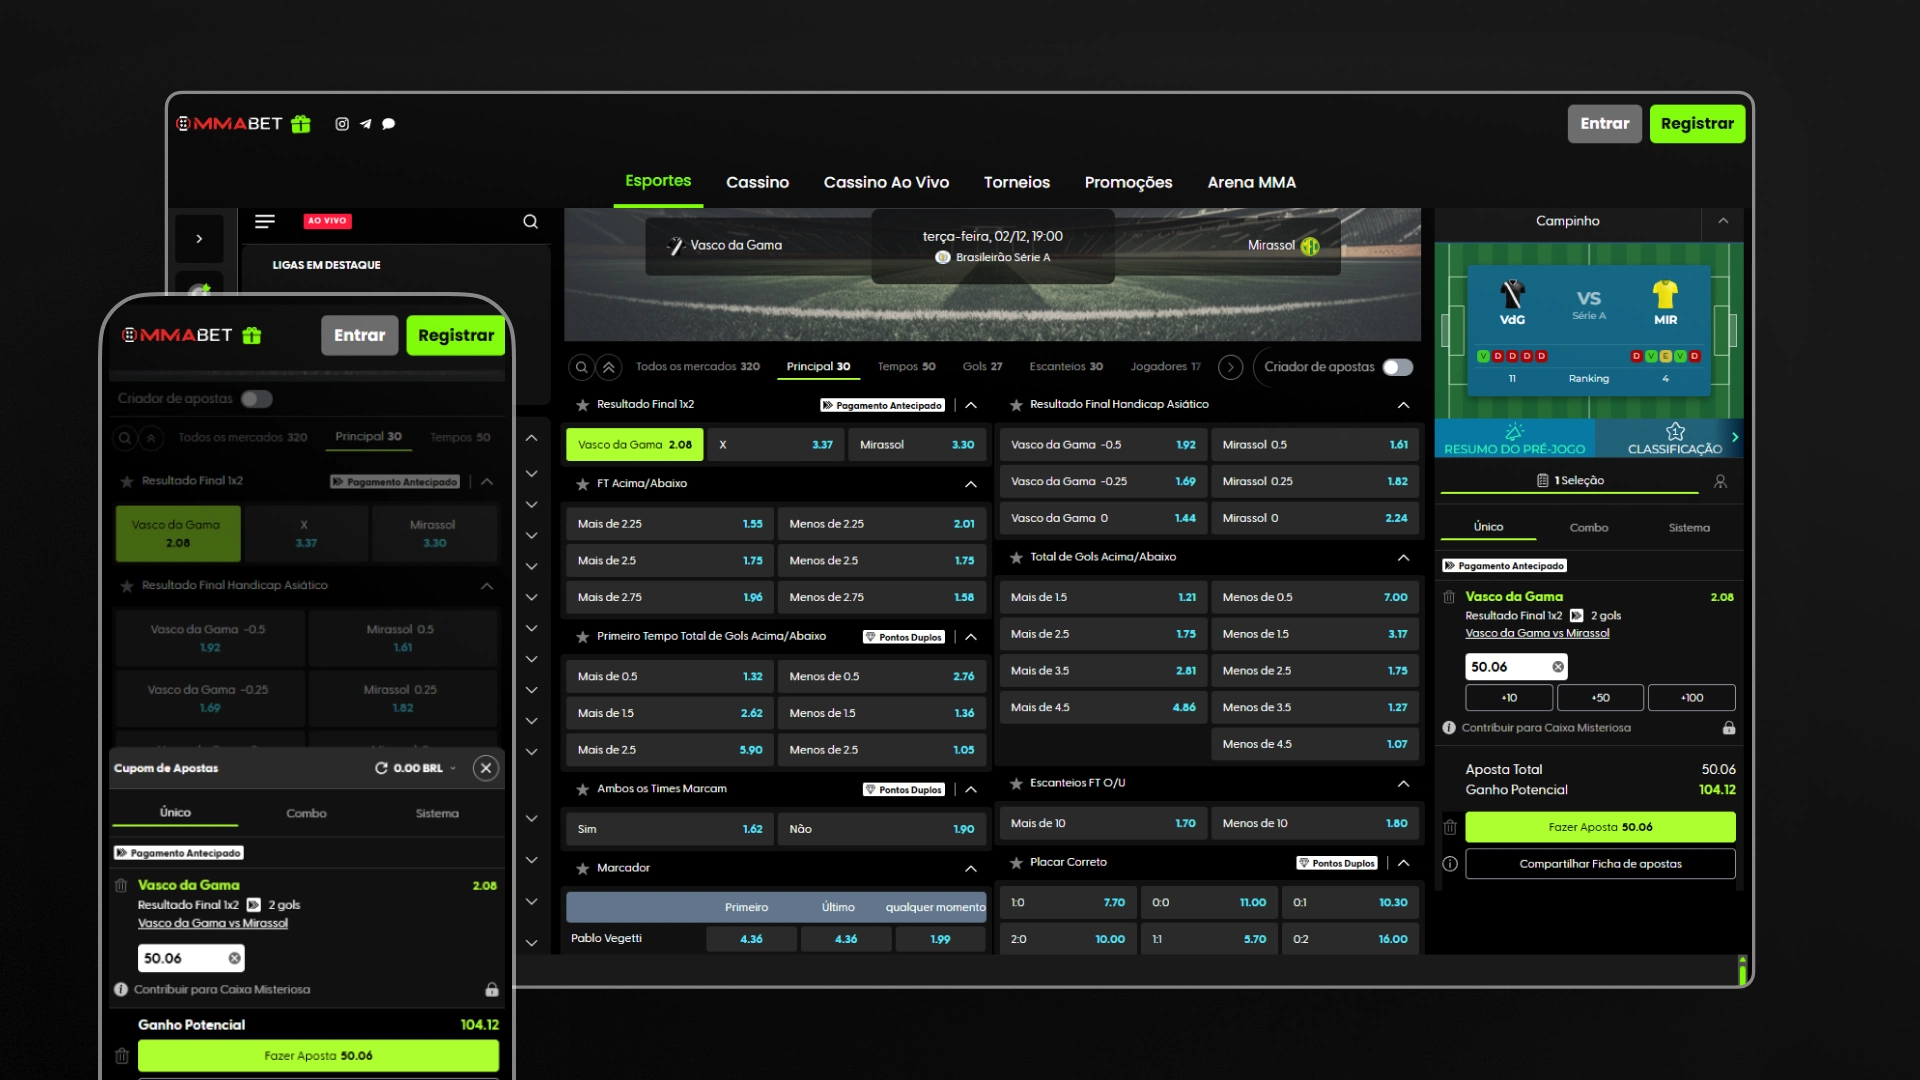Screen dimensions: 1920x1080
Task: Toggle Contribuir para Caixa Misteriosa lock
Action: click(1729, 728)
